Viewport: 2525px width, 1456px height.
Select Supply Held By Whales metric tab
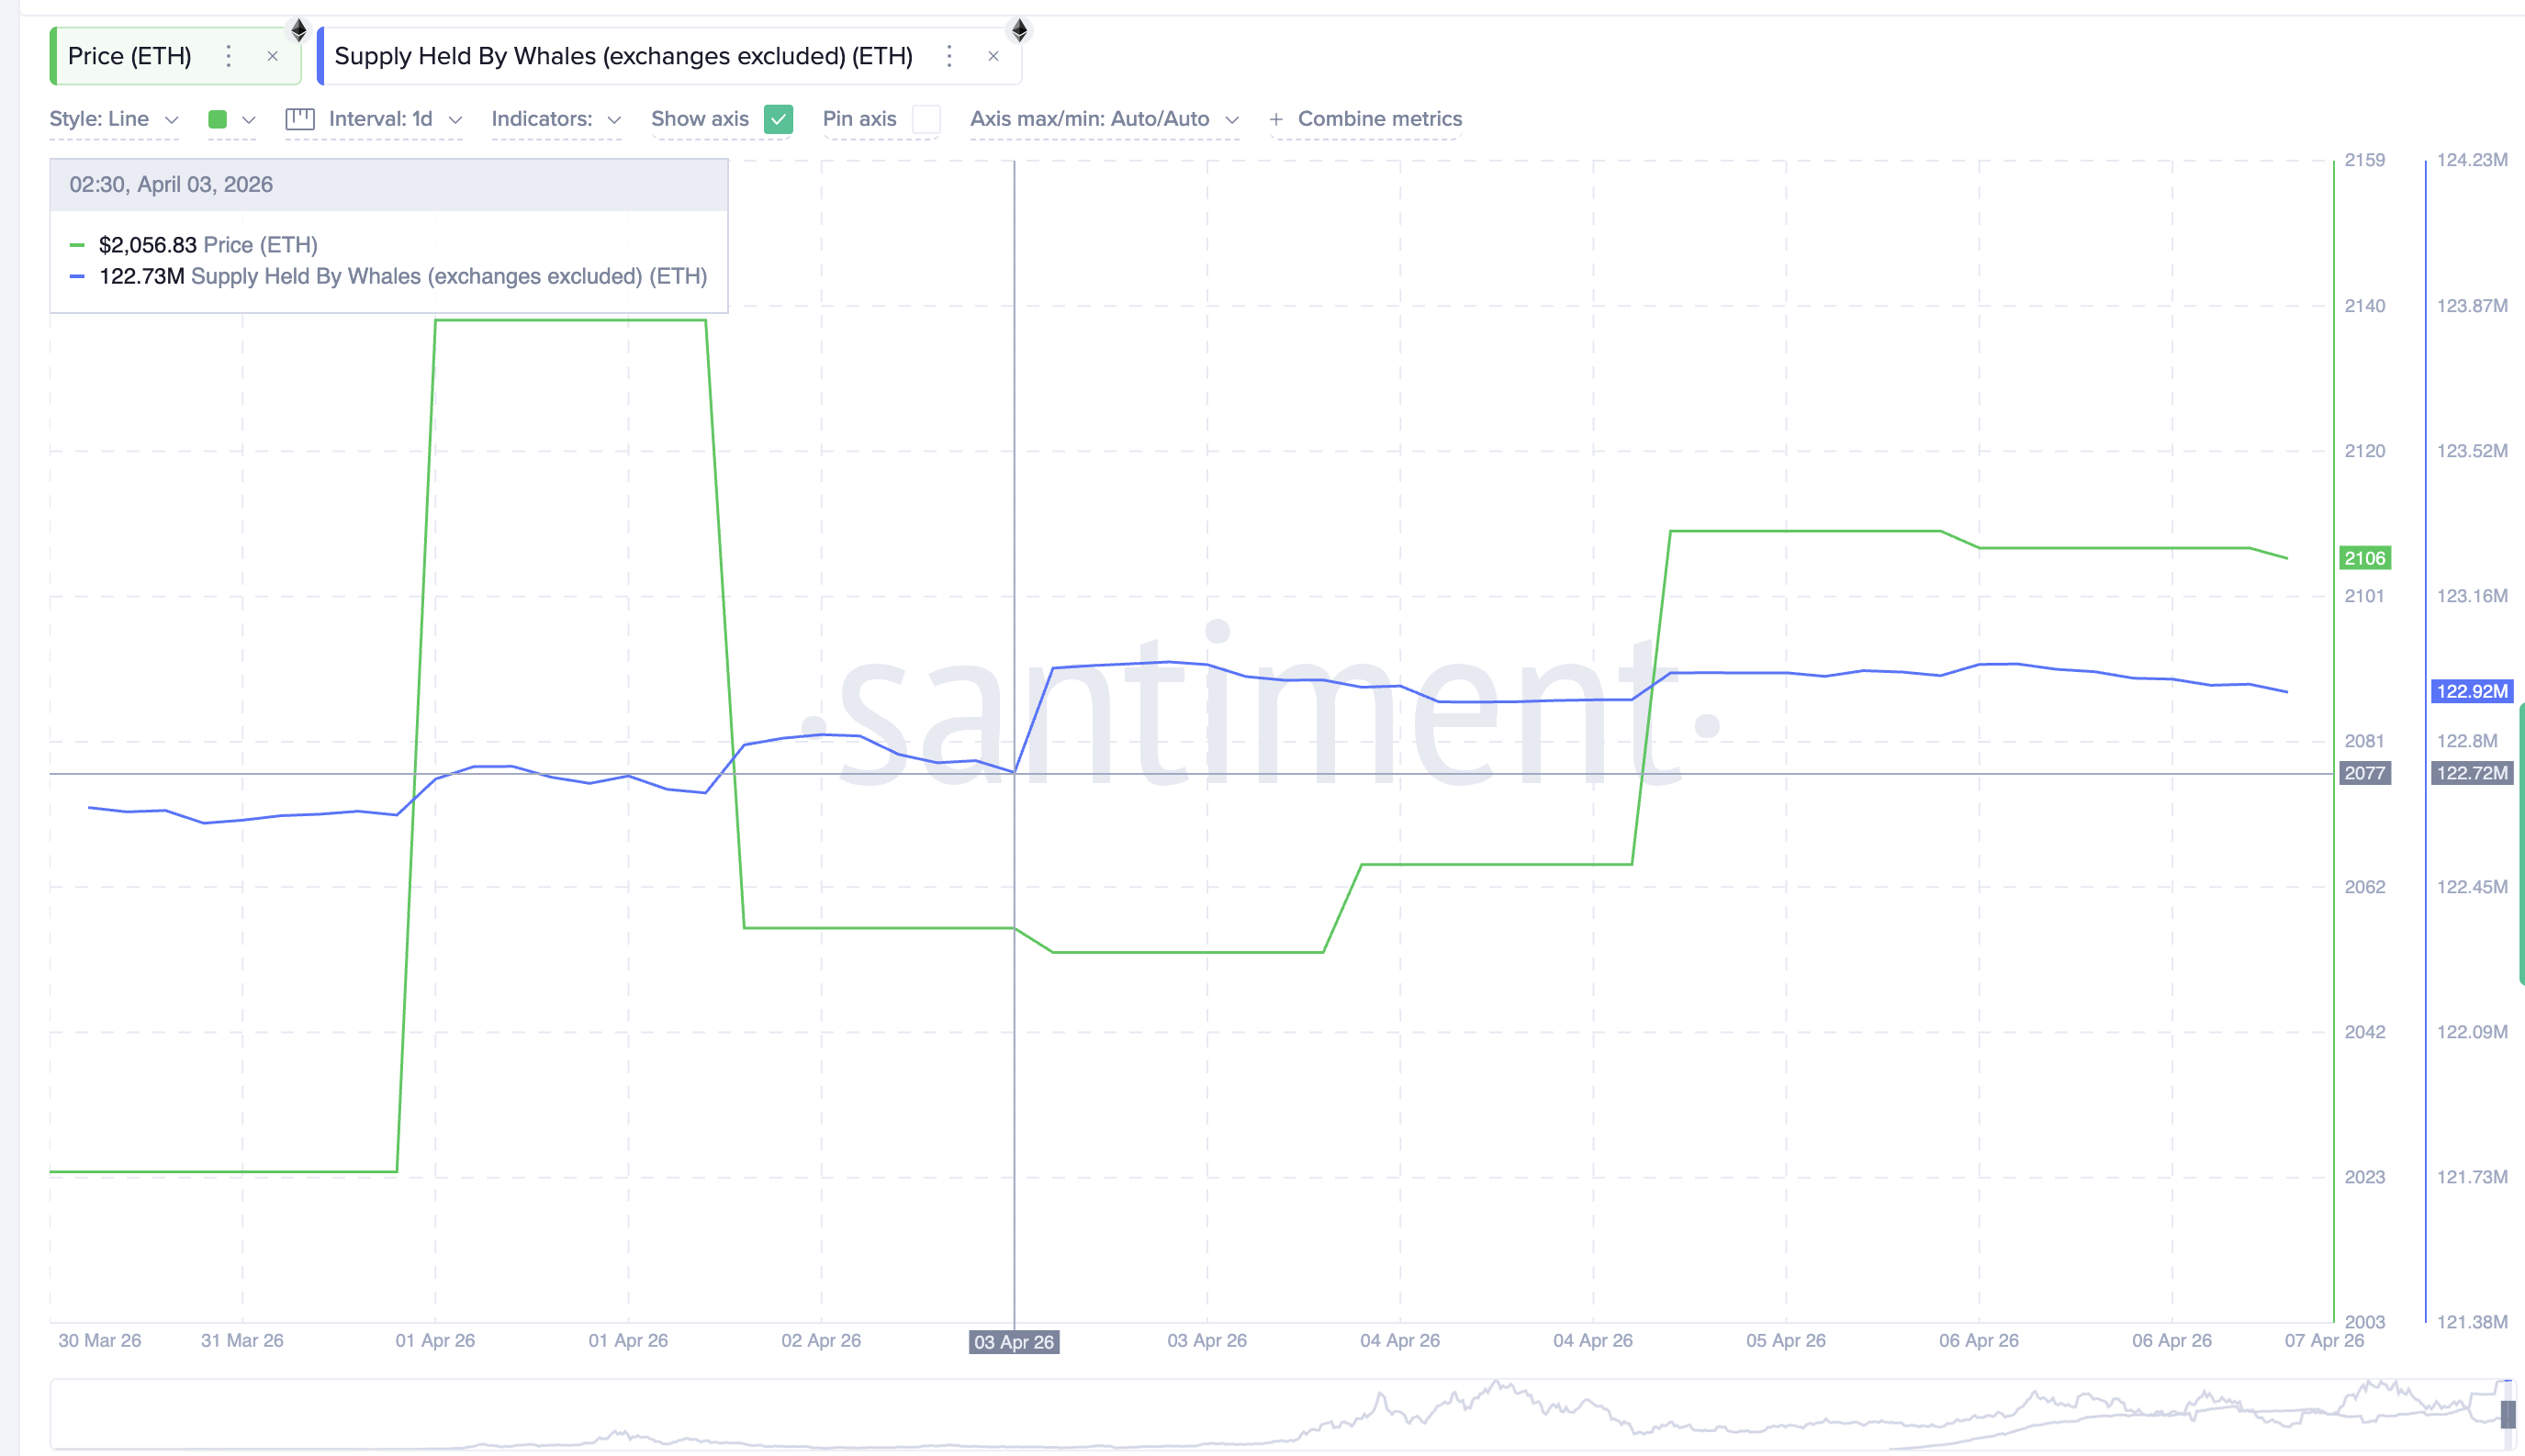[623, 56]
